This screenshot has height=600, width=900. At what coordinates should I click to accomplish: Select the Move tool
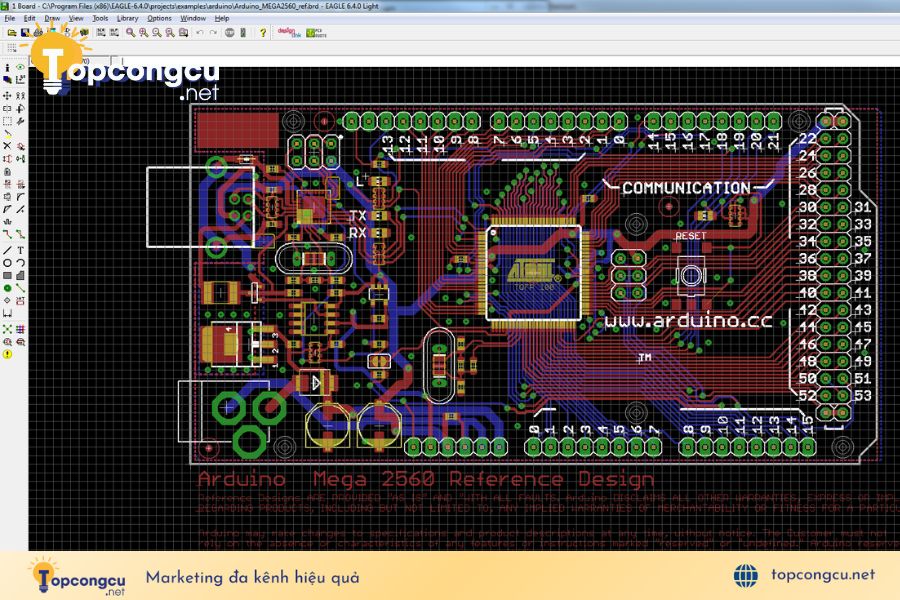coord(7,95)
